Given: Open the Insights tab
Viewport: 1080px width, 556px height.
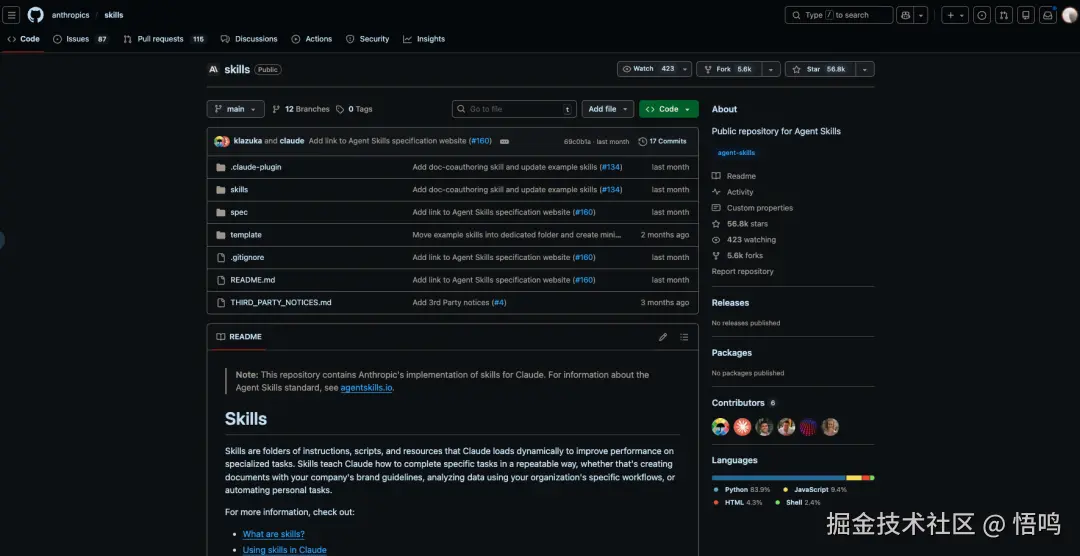Looking at the screenshot, I should (x=424, y=39).
